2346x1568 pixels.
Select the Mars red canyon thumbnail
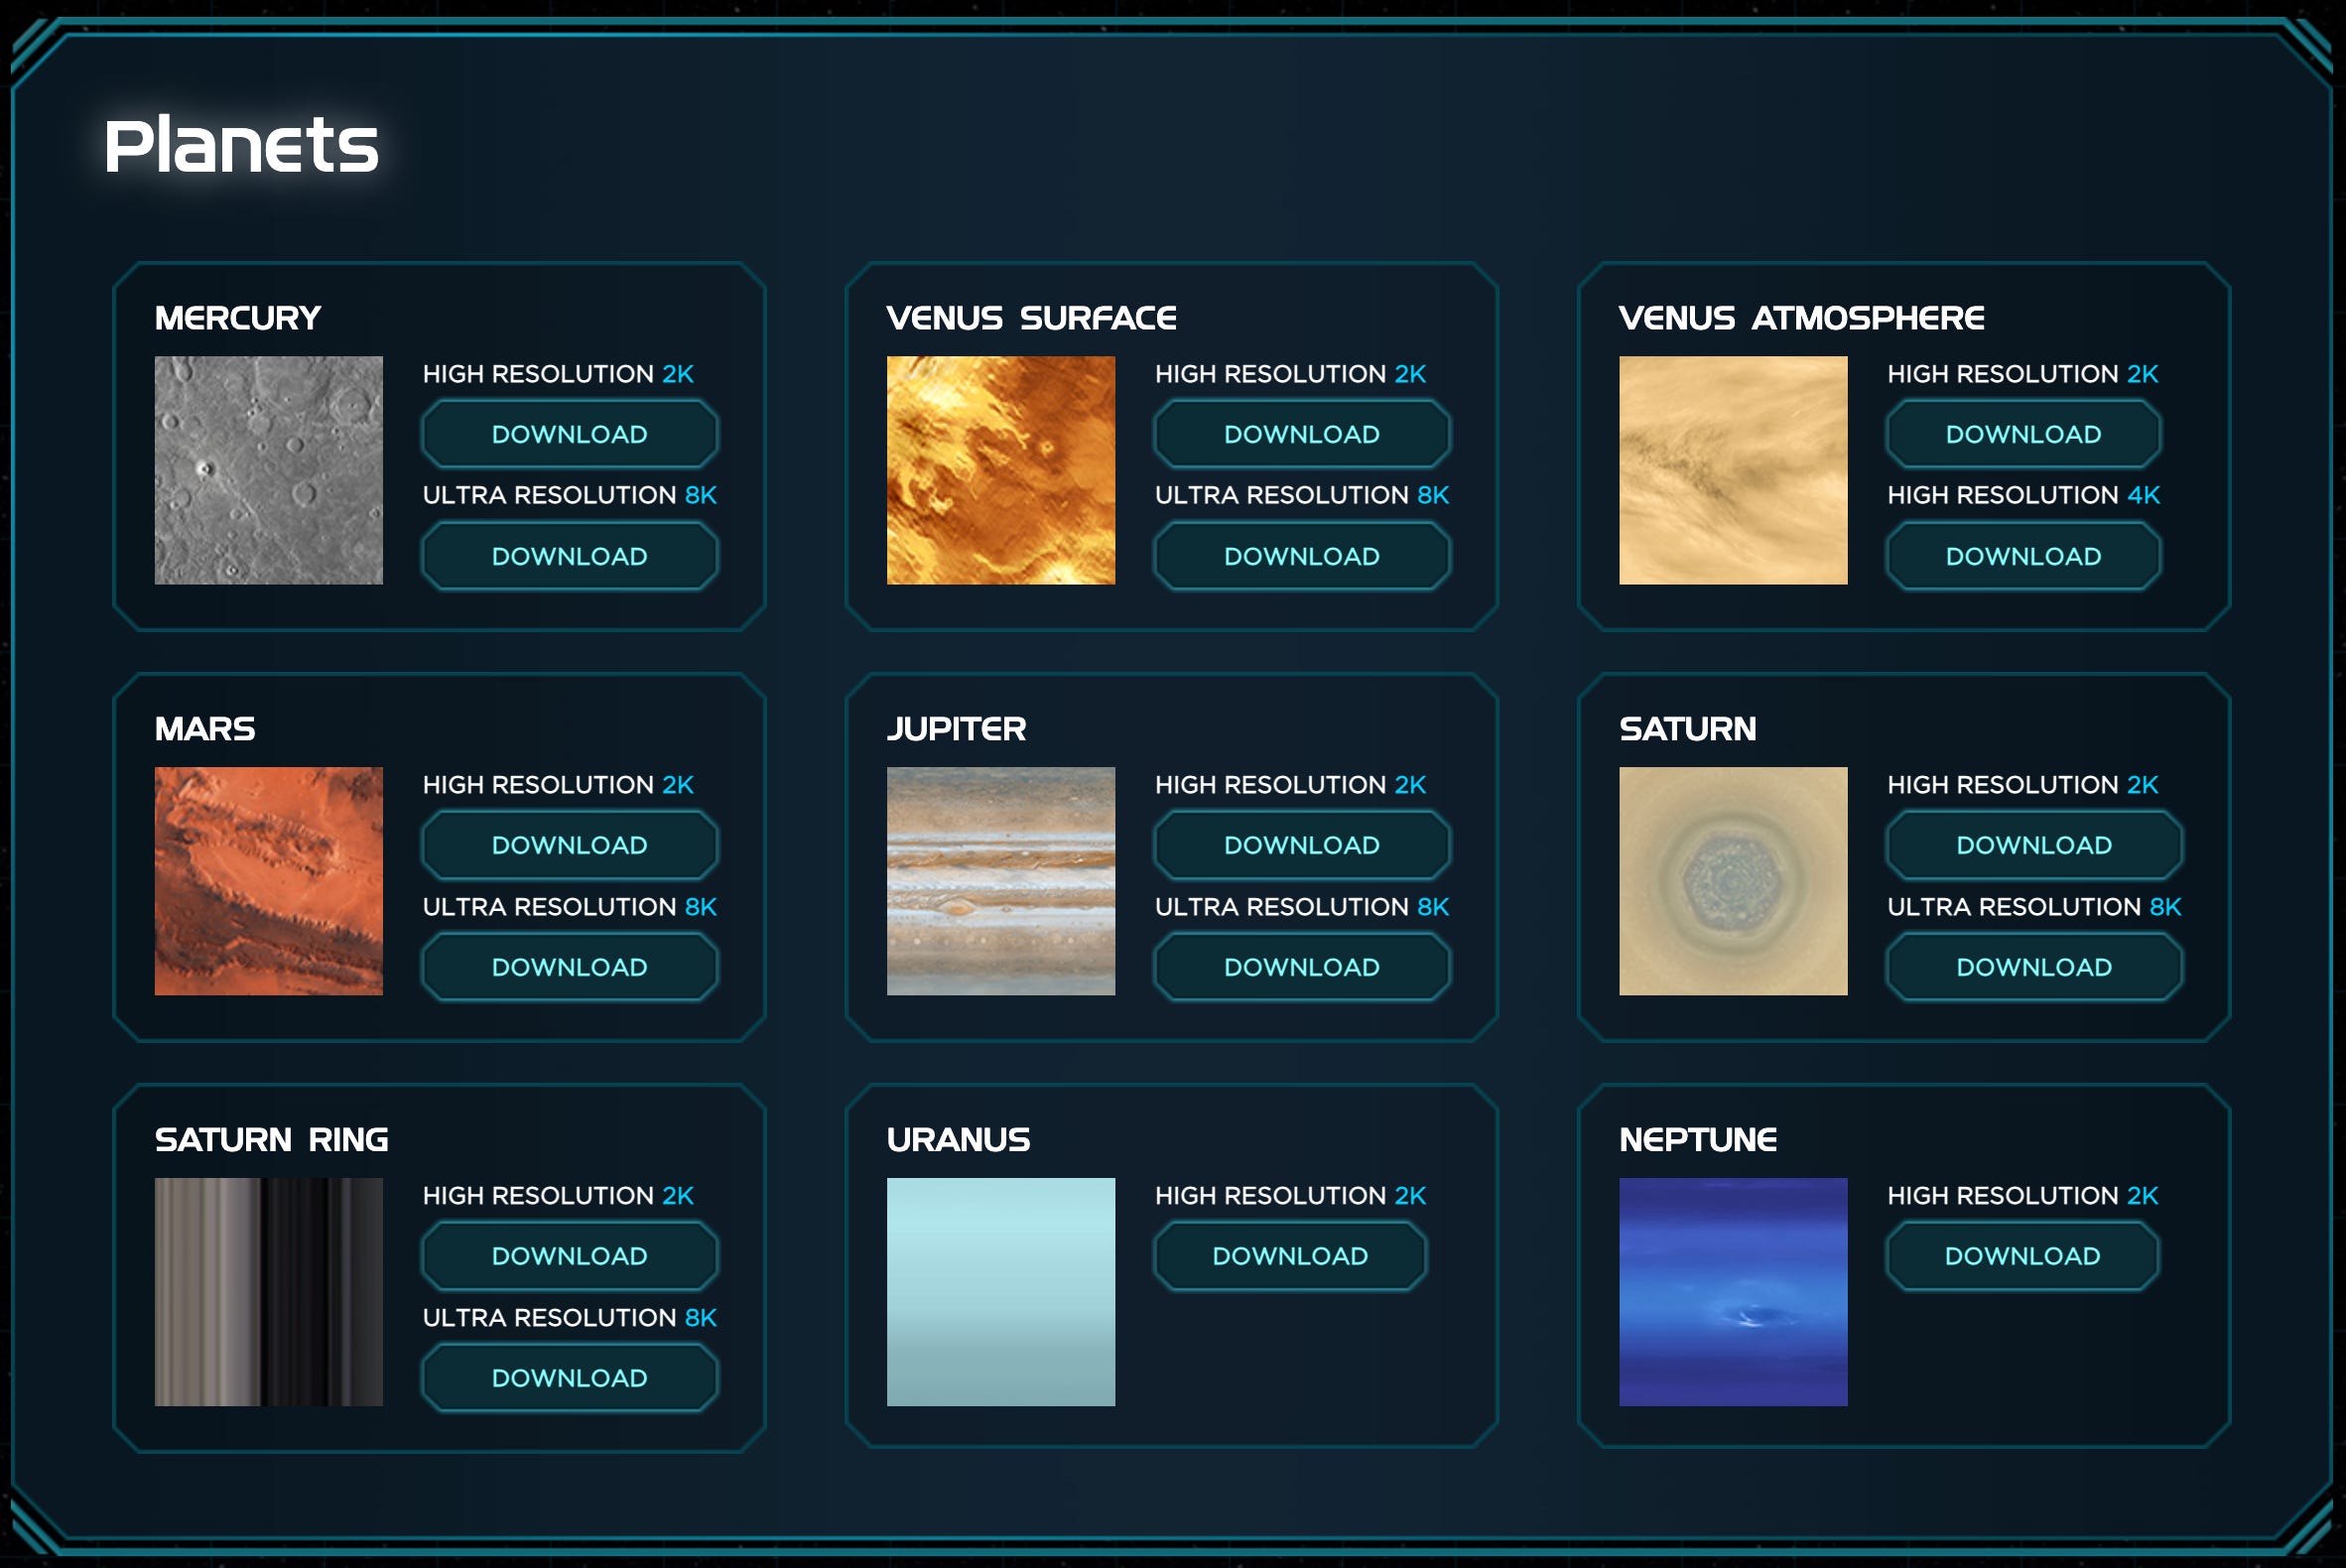[x=268, y=881]
